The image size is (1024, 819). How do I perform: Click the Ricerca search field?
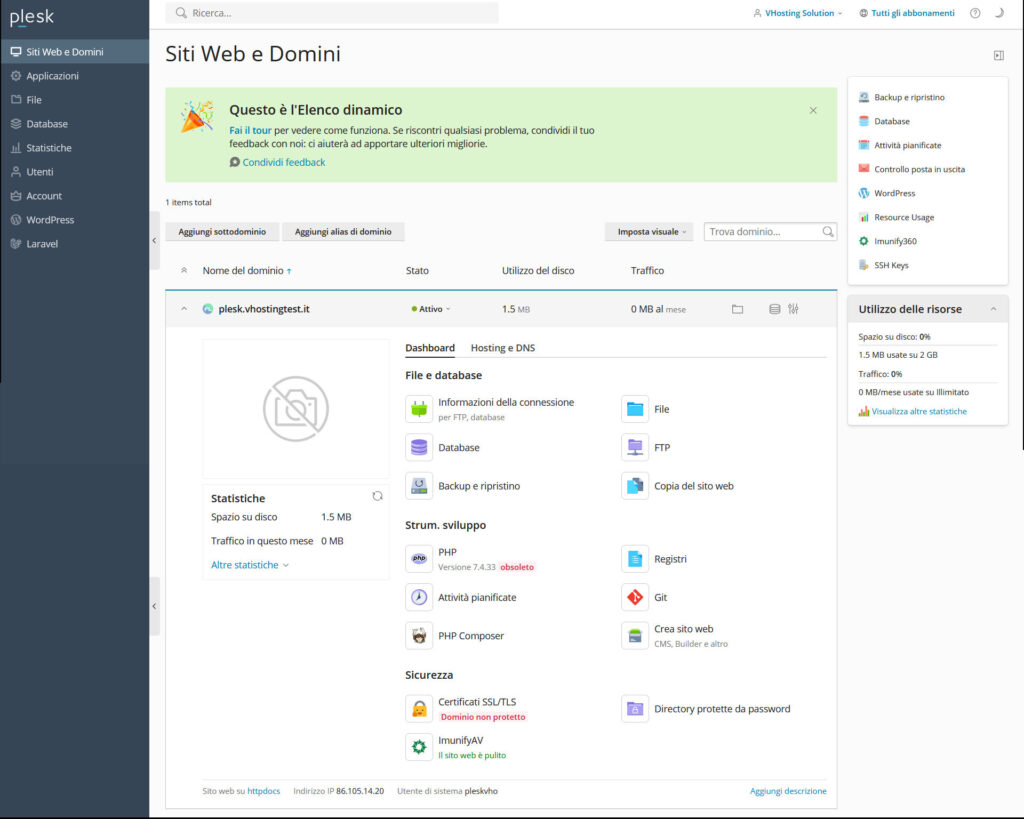point(332,13)
